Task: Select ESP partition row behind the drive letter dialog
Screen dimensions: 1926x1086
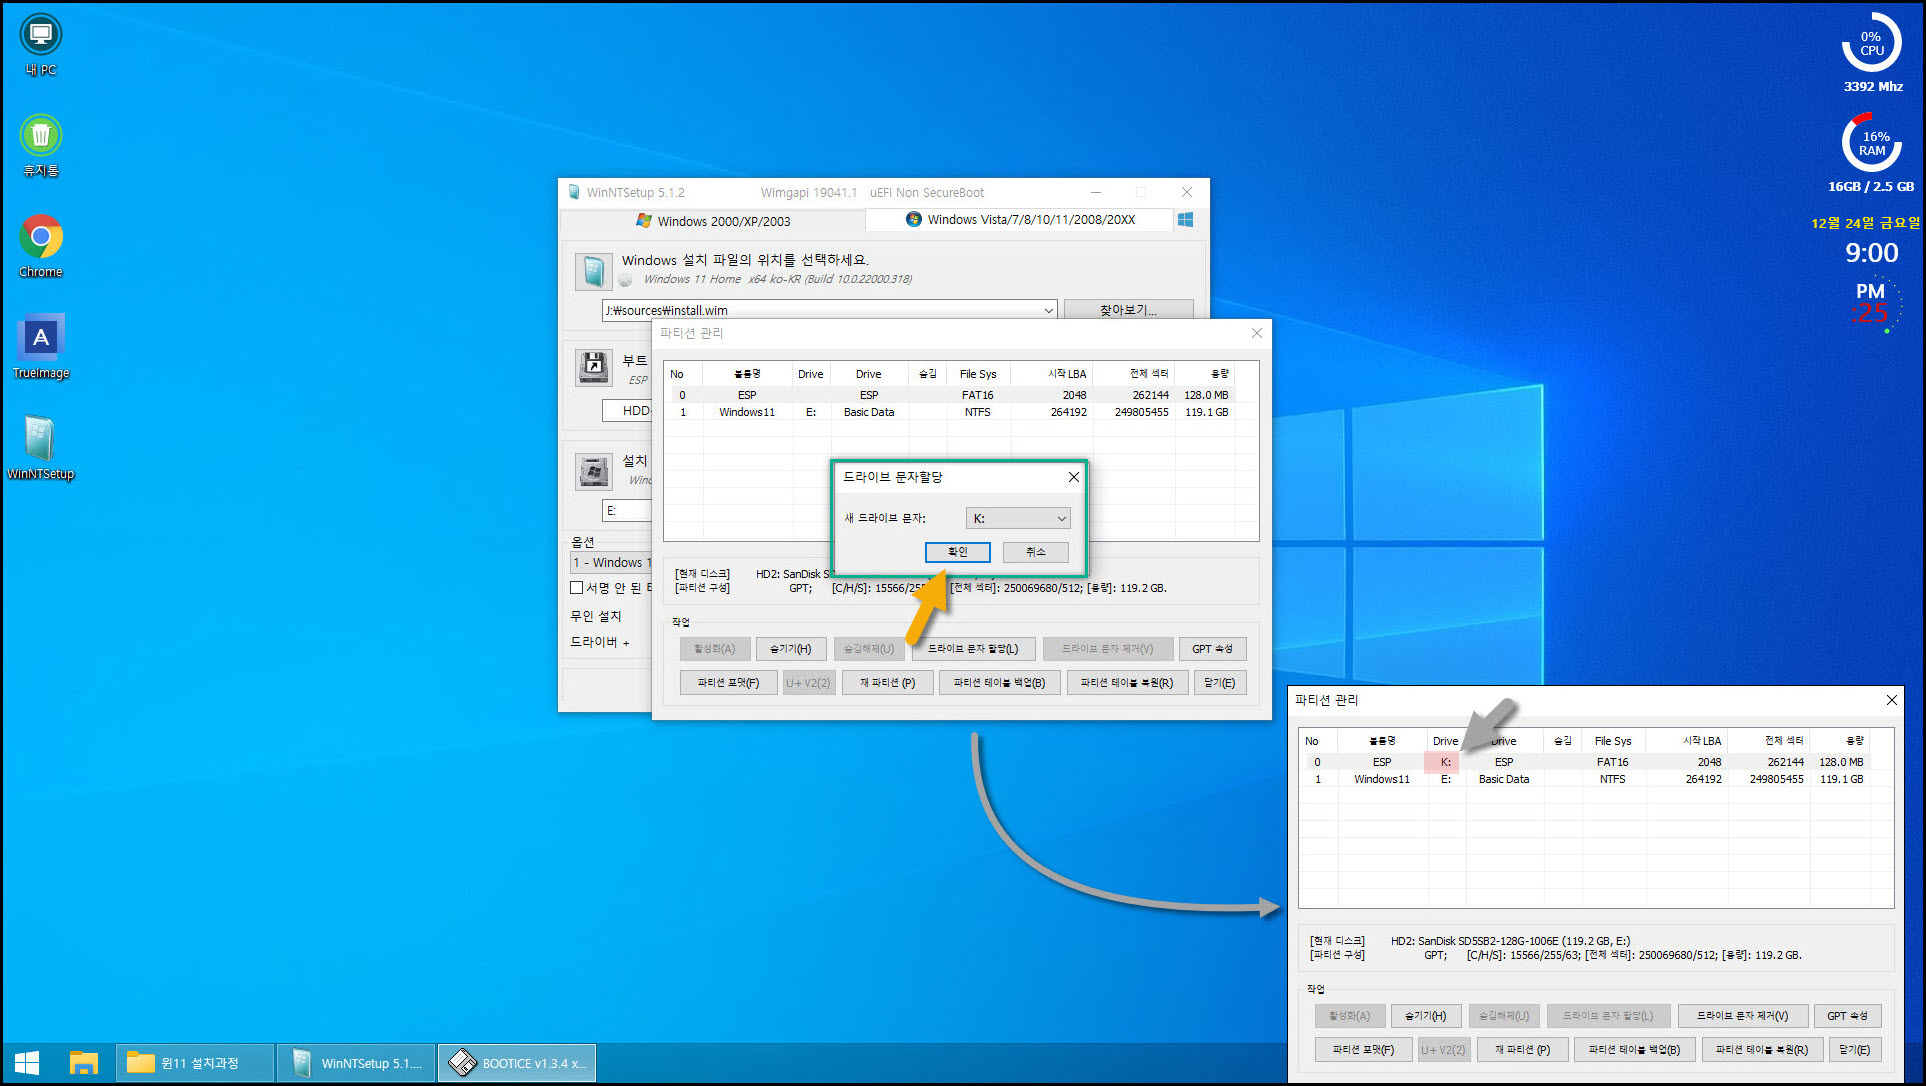Action: tap(948, 395)
